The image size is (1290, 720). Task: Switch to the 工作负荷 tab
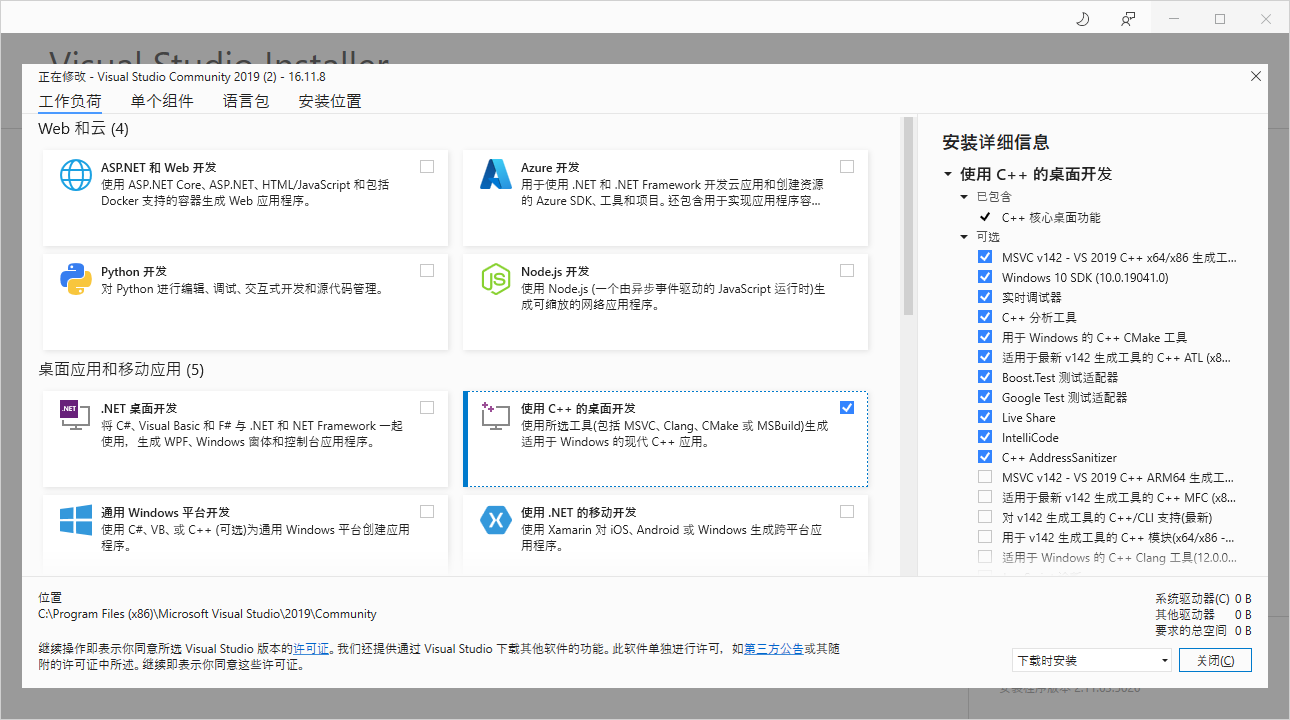pos(70,101)
